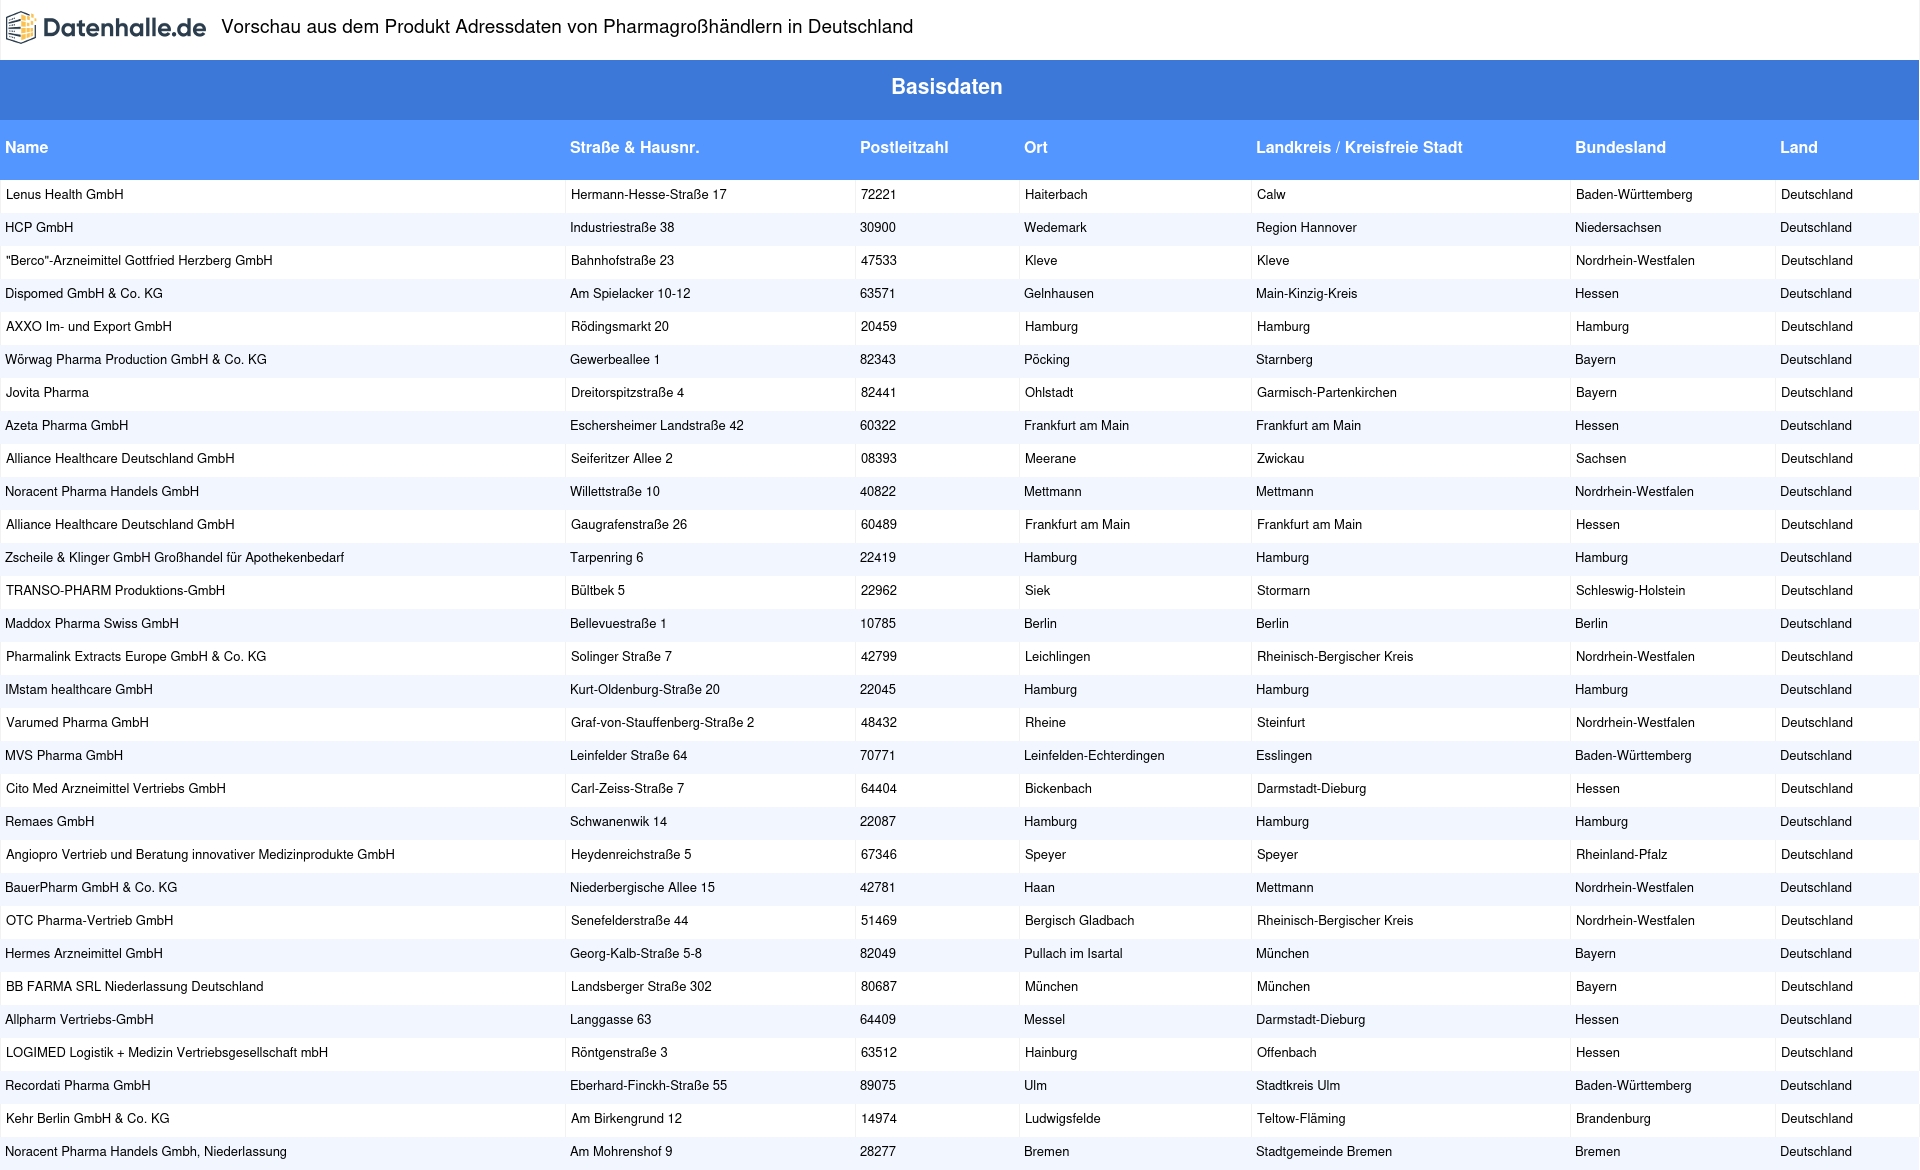The width and height of the screenshot is (1920, 1170).
Task: Click the Ort column header
Action: 1036,147
